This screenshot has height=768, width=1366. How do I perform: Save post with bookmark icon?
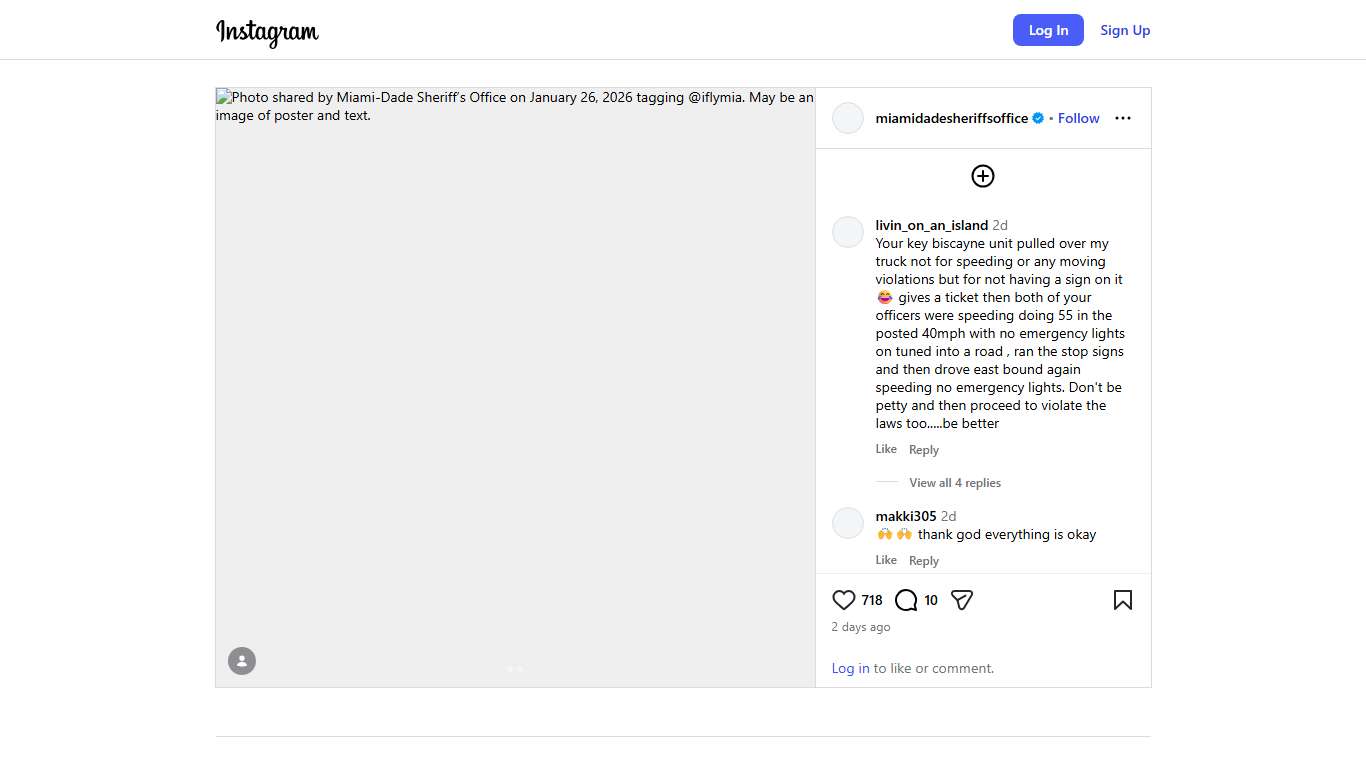point(1123,600)
